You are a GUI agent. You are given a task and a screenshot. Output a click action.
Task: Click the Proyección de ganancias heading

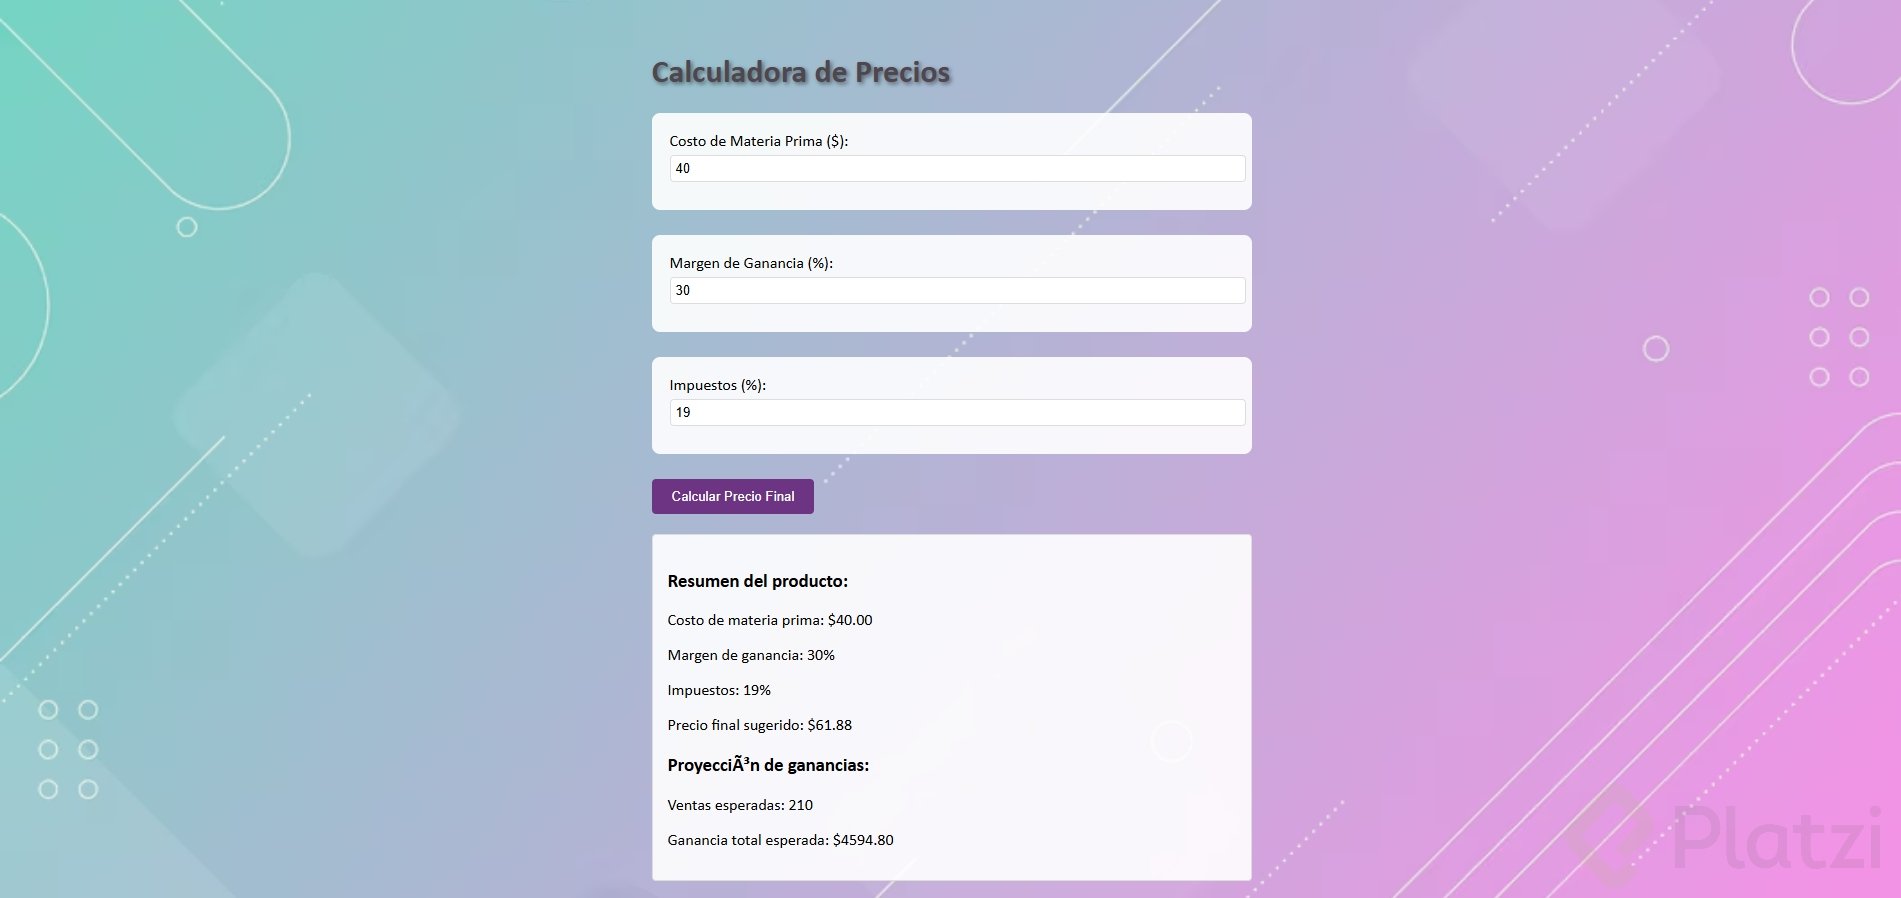[767, 765]
